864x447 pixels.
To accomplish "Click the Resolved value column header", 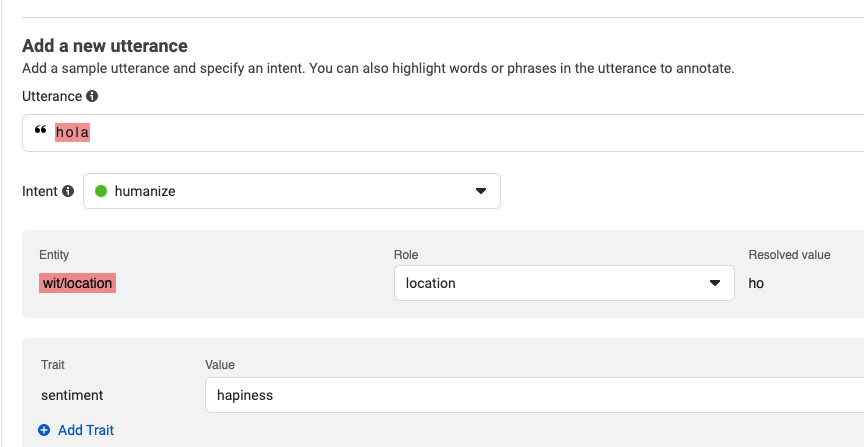I will pyautogui.click(x=789, y=255).
